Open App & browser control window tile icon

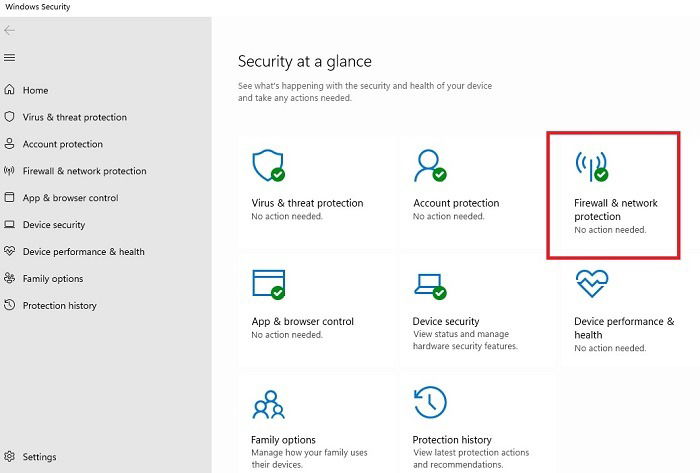(x=268, y=284)
